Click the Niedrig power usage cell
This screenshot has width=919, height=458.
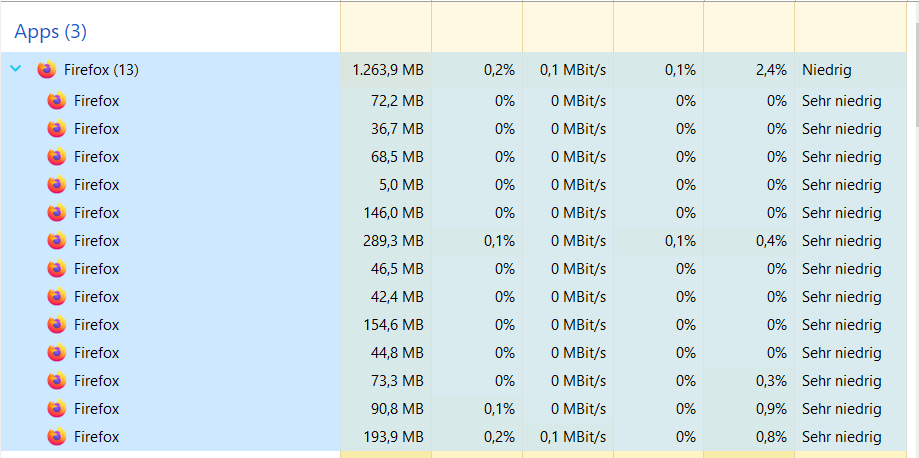pyautogui.click(x=826, y=70)
